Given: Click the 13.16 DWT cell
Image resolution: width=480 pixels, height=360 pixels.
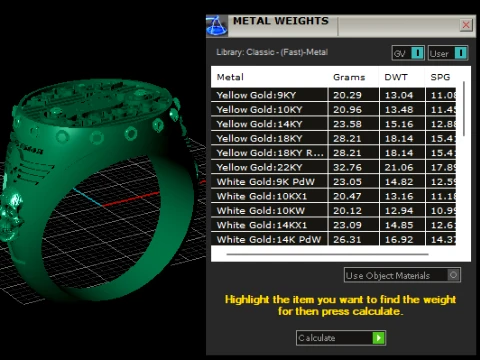Looking at the screenshot, I should [402, 196].
